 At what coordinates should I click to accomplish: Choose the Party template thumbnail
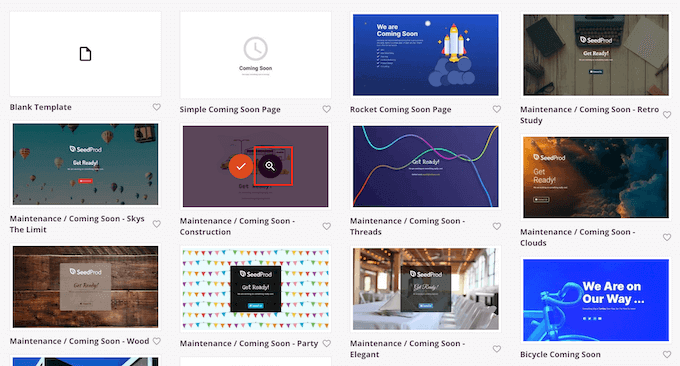tap(255, 289)
